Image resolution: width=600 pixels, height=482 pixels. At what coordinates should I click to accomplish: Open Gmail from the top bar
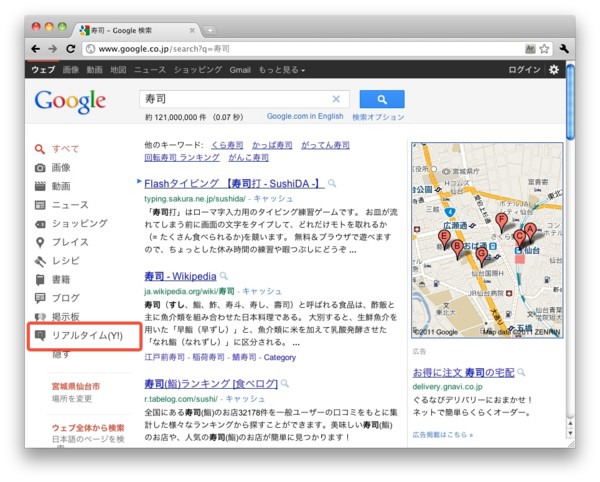coord(240,70)
